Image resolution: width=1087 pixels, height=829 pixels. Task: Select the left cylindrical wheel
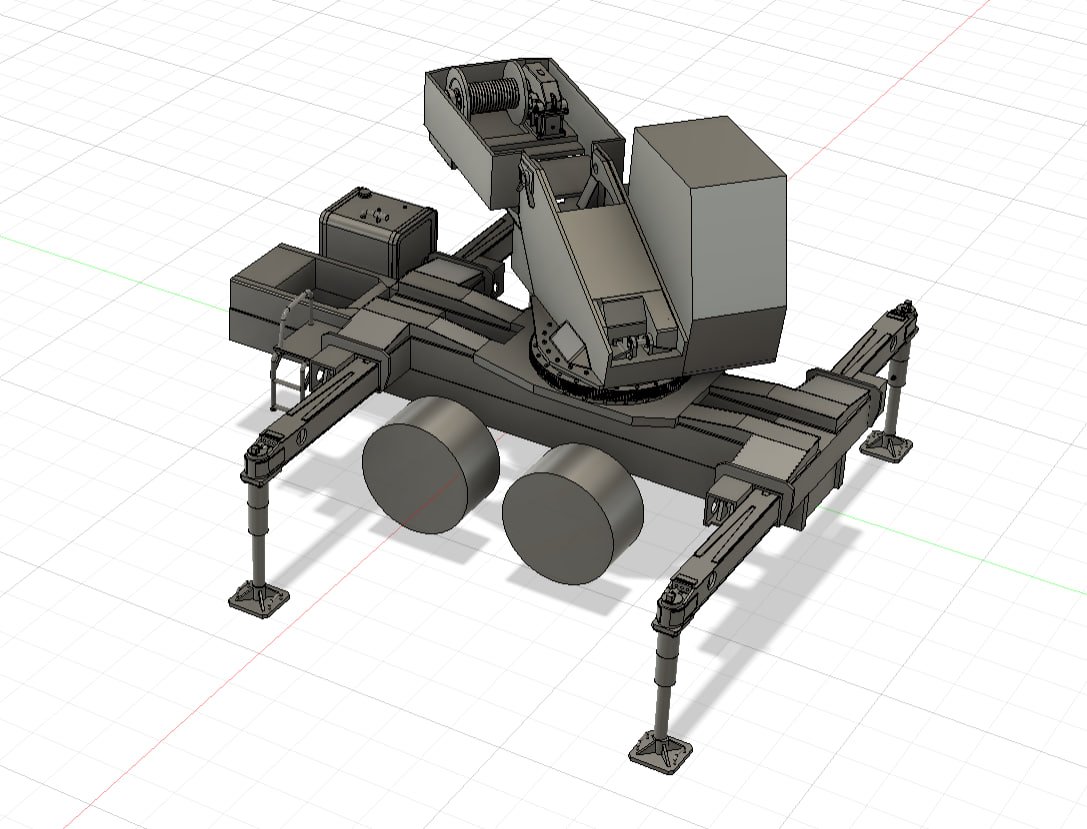[x=430, y=464]
